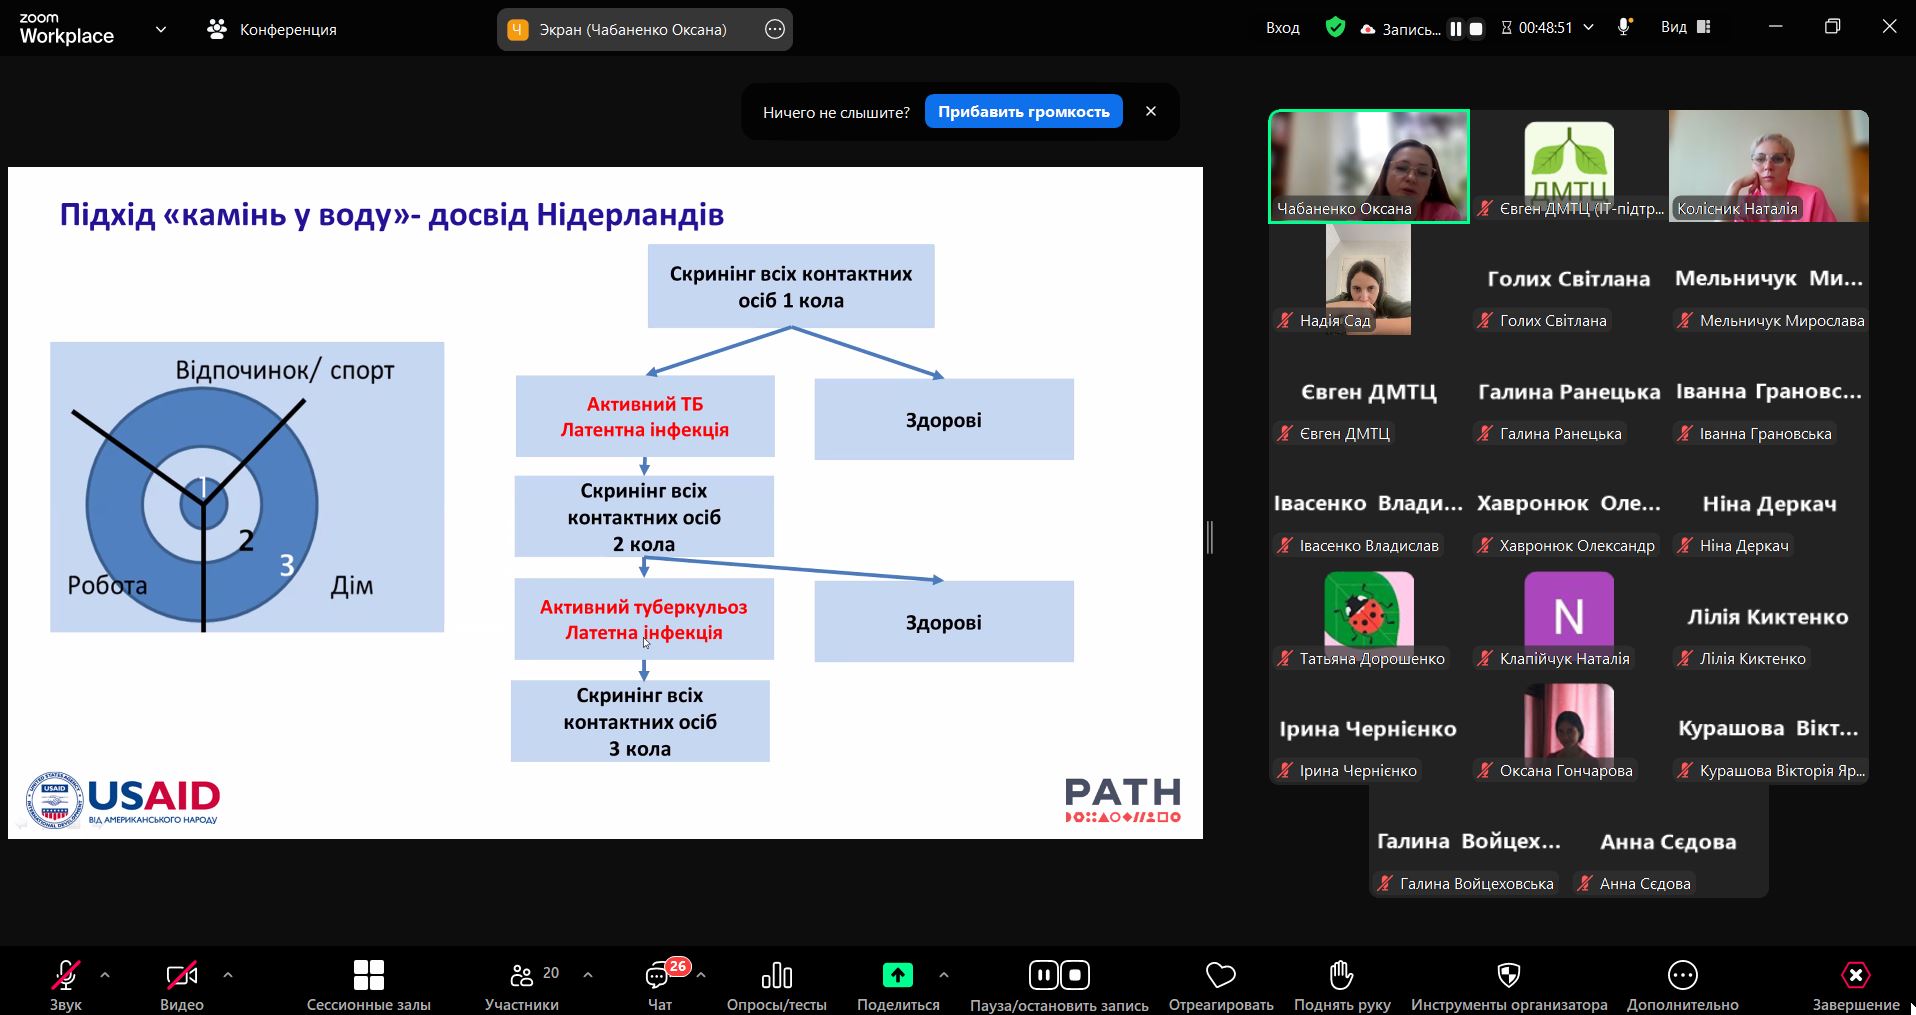Open Host tools (Инструменты организатора) shield
Screen dimensions: 1916x1015
point(1508,976)
